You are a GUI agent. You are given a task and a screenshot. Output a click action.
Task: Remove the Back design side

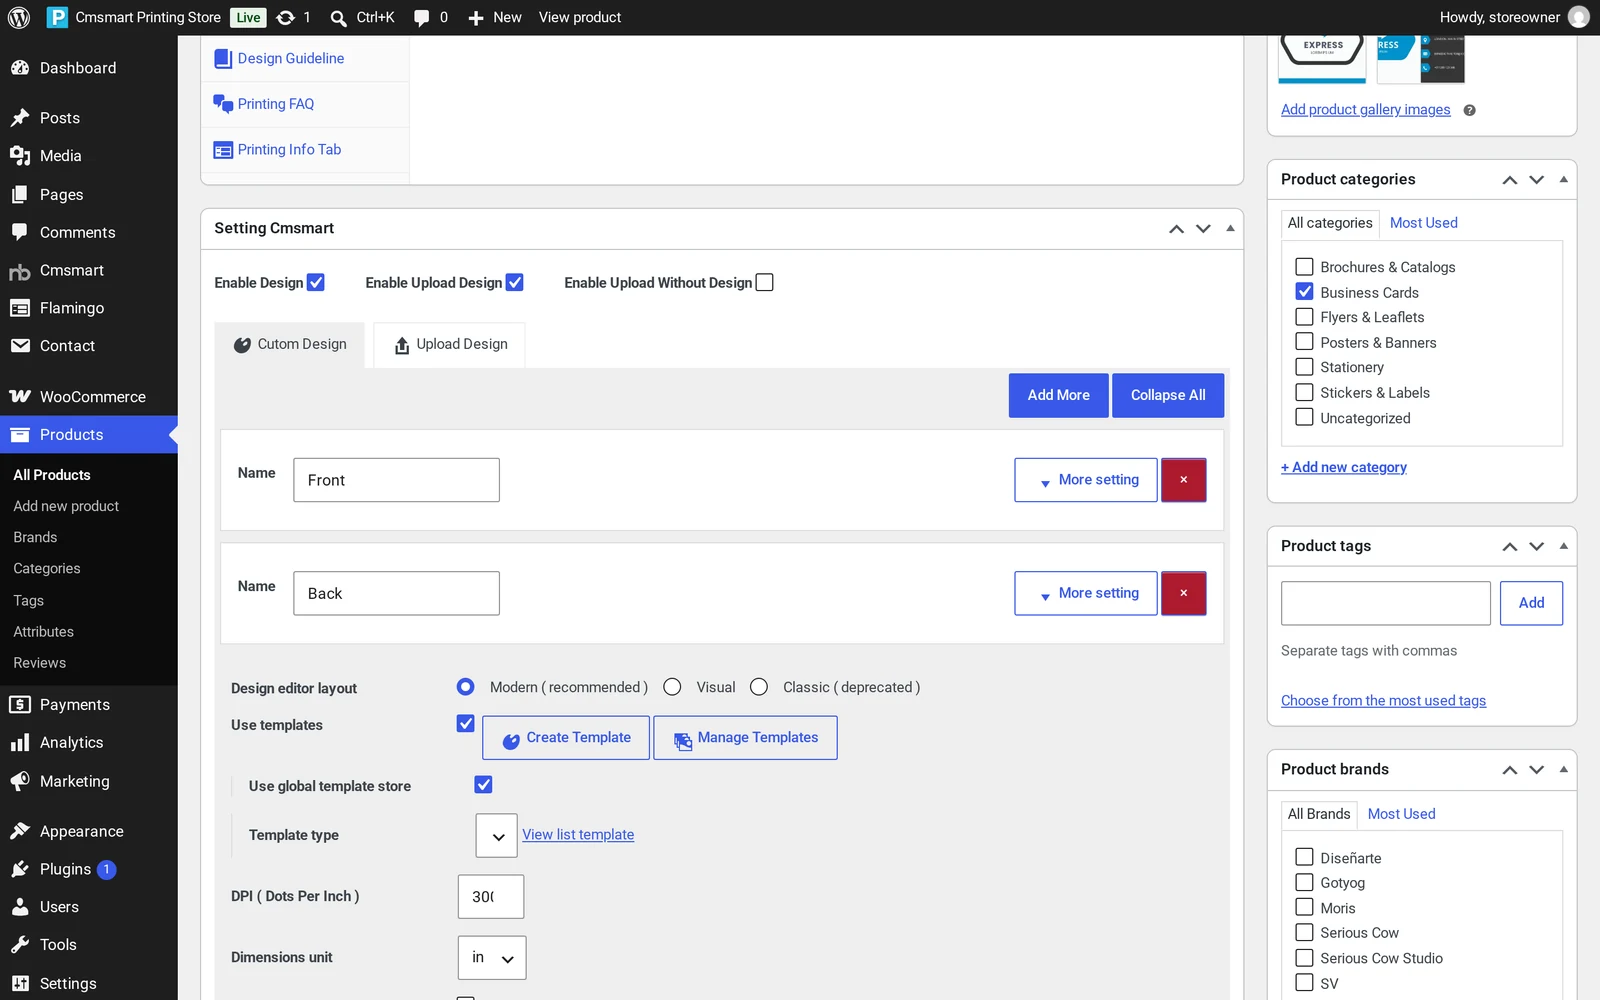click(1183, 593)
